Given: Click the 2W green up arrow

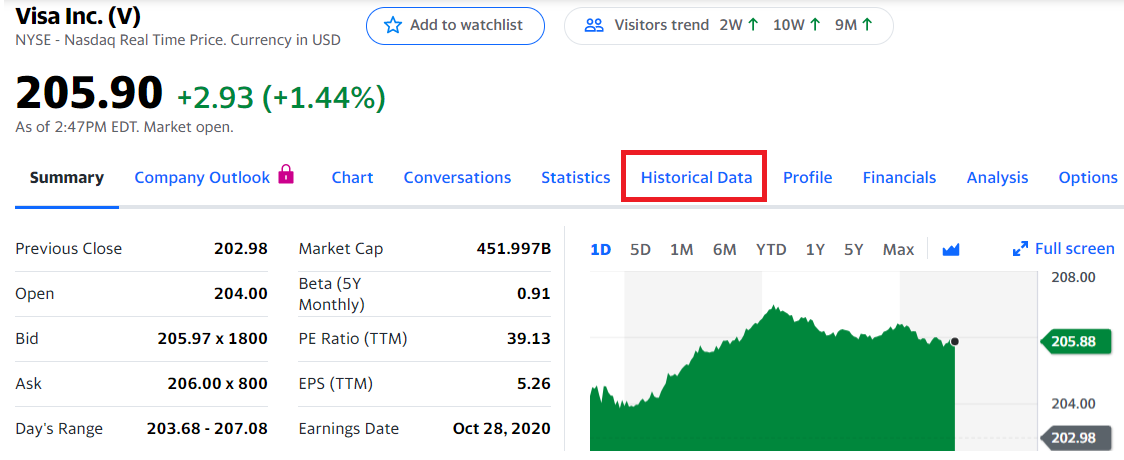Looking at the screenshot, I should [x=753, y=26].
